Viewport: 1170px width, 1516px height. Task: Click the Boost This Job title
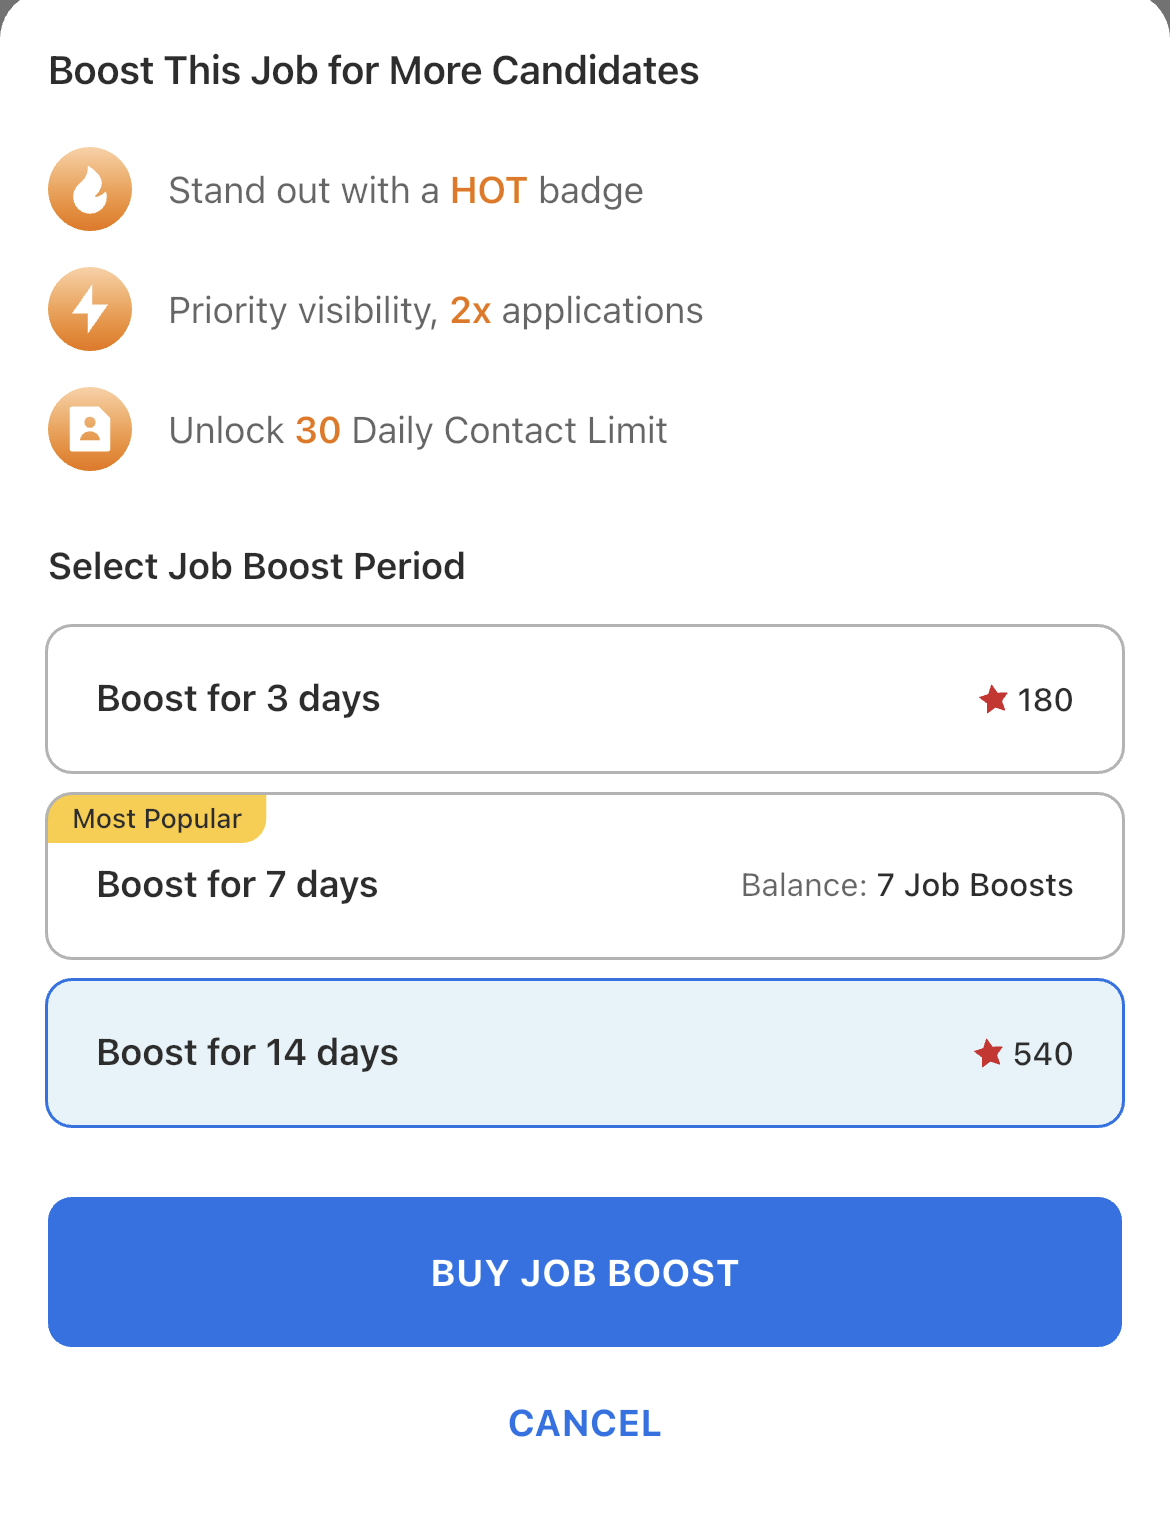tap(374, 71)
